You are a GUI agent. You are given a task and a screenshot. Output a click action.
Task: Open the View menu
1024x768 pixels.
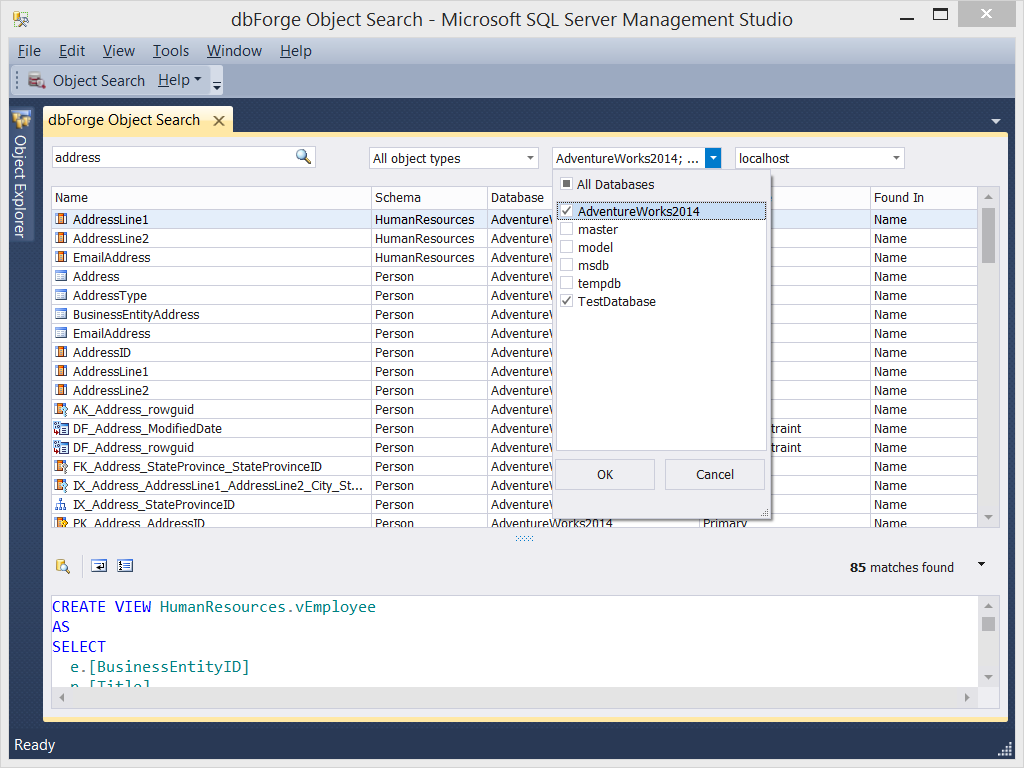[x=118, y=51]
